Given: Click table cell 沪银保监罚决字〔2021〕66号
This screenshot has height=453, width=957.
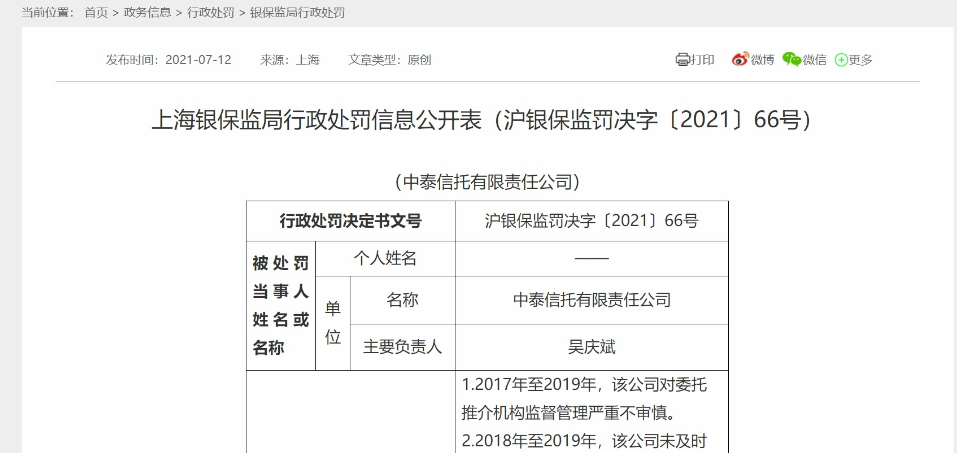Looking at the screenshot, I should click(x=592, y=221).
